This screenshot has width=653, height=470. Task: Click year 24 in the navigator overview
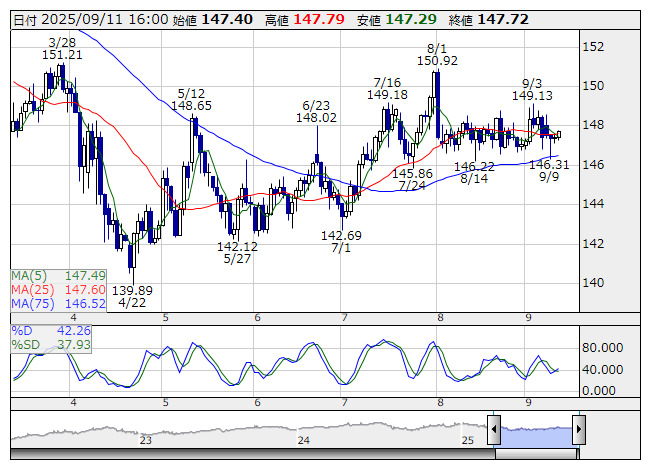coord(304,439)
